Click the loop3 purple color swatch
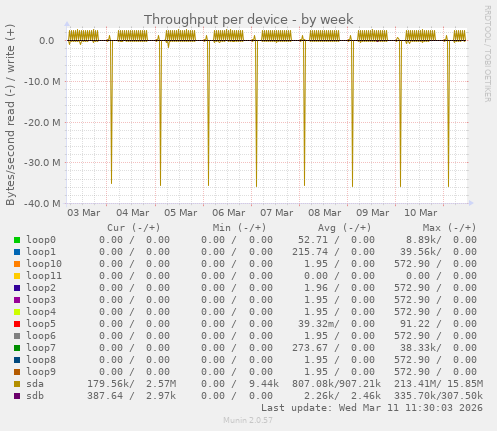The width and height of the screenshot is (497, 431). 17,300
